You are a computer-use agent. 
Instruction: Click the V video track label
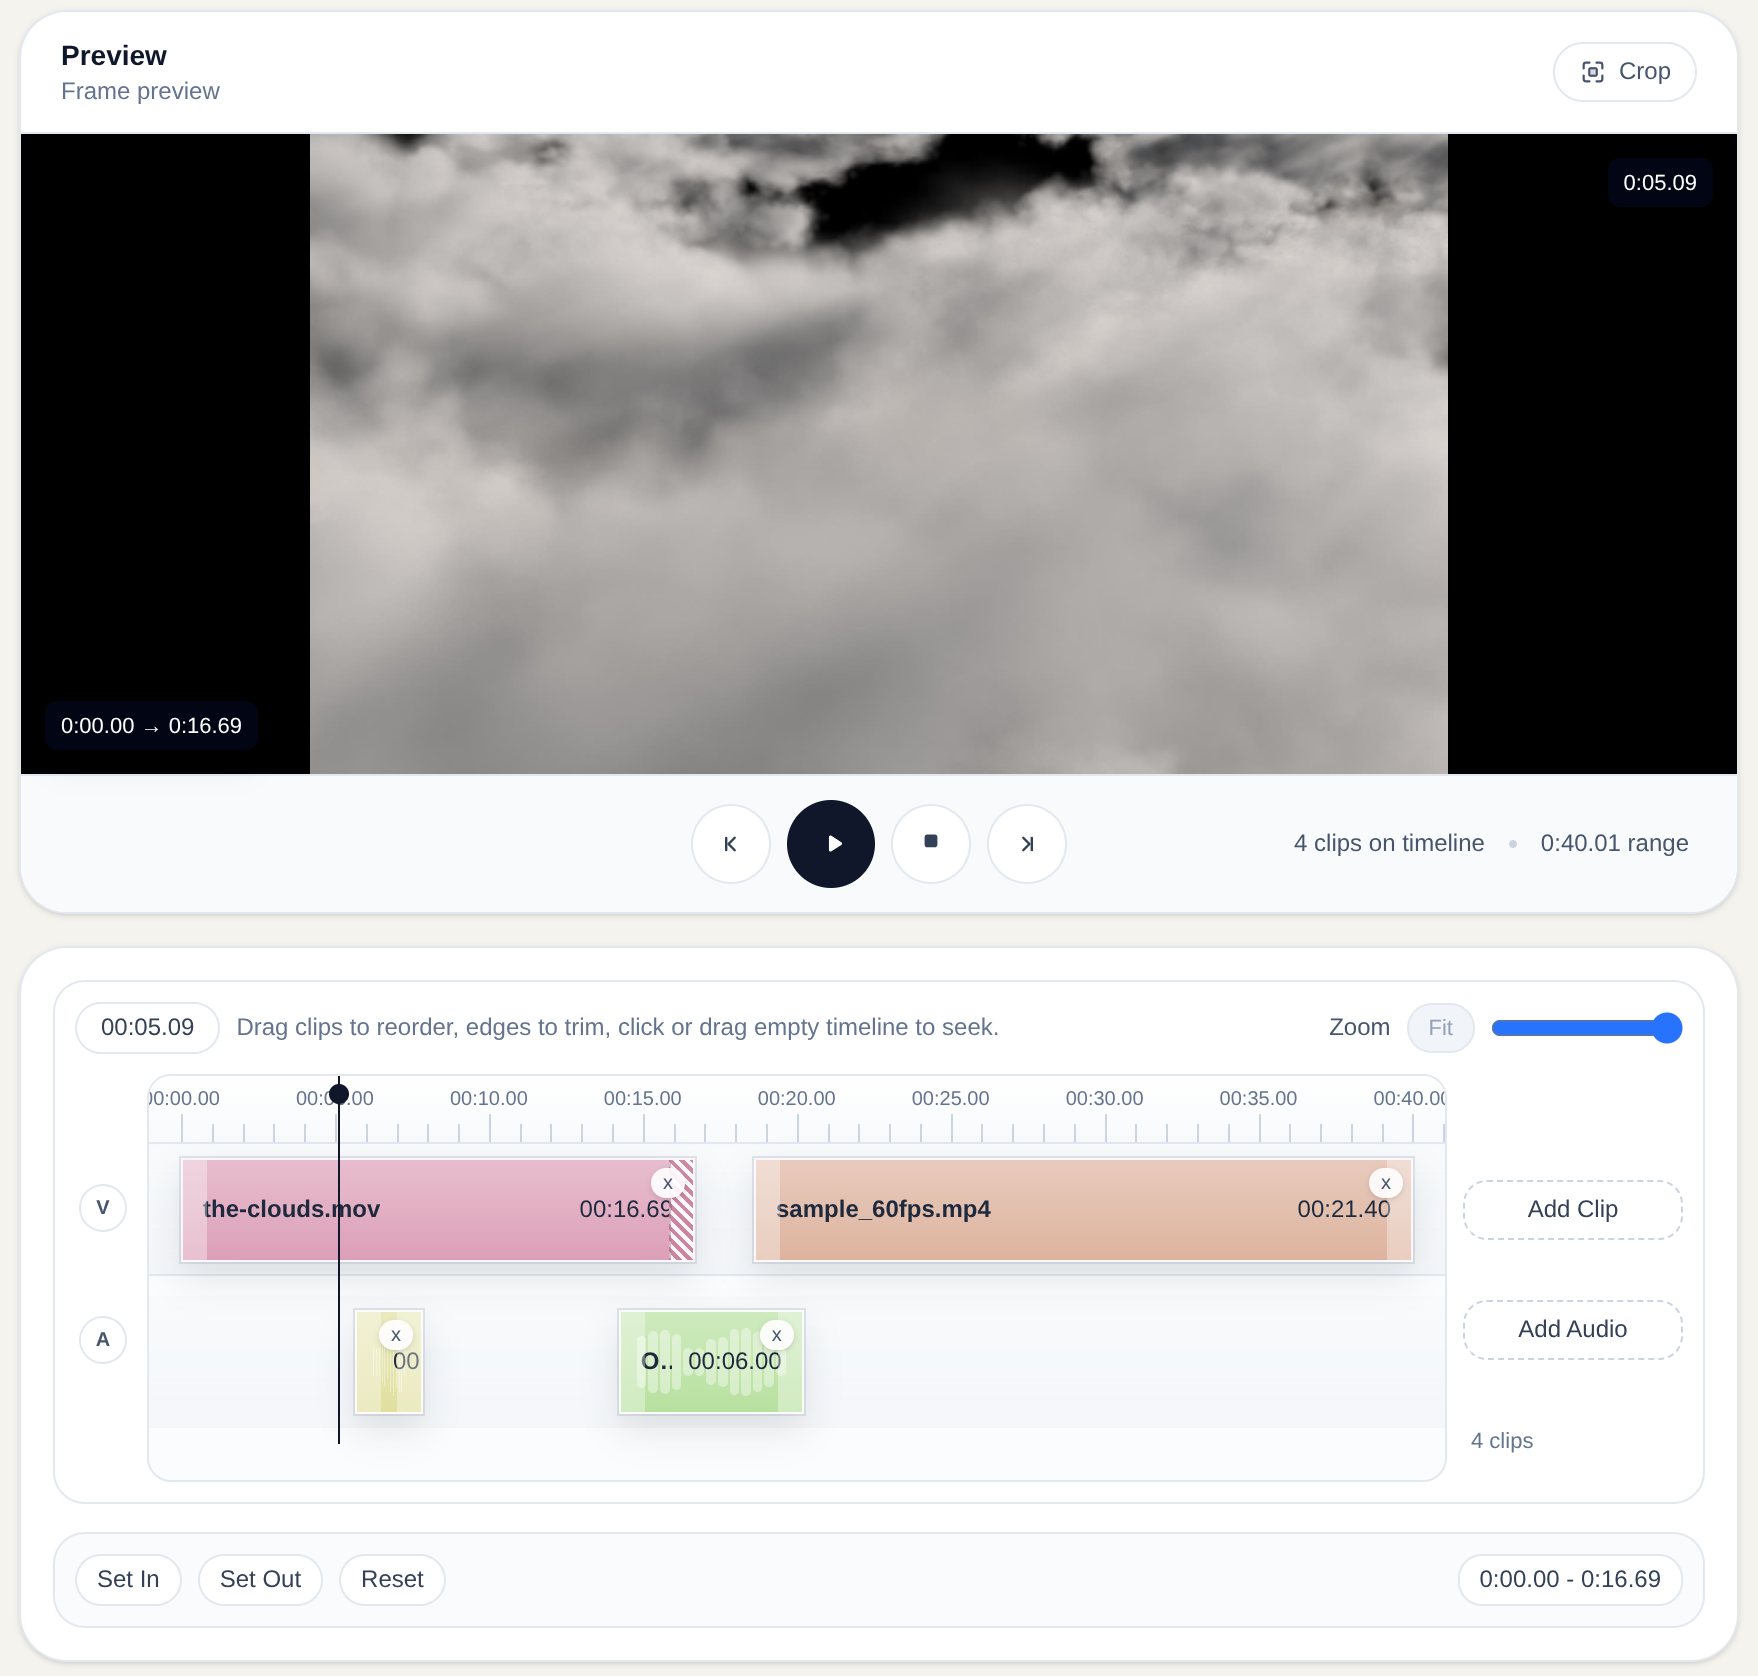(x=103, y=1208)
